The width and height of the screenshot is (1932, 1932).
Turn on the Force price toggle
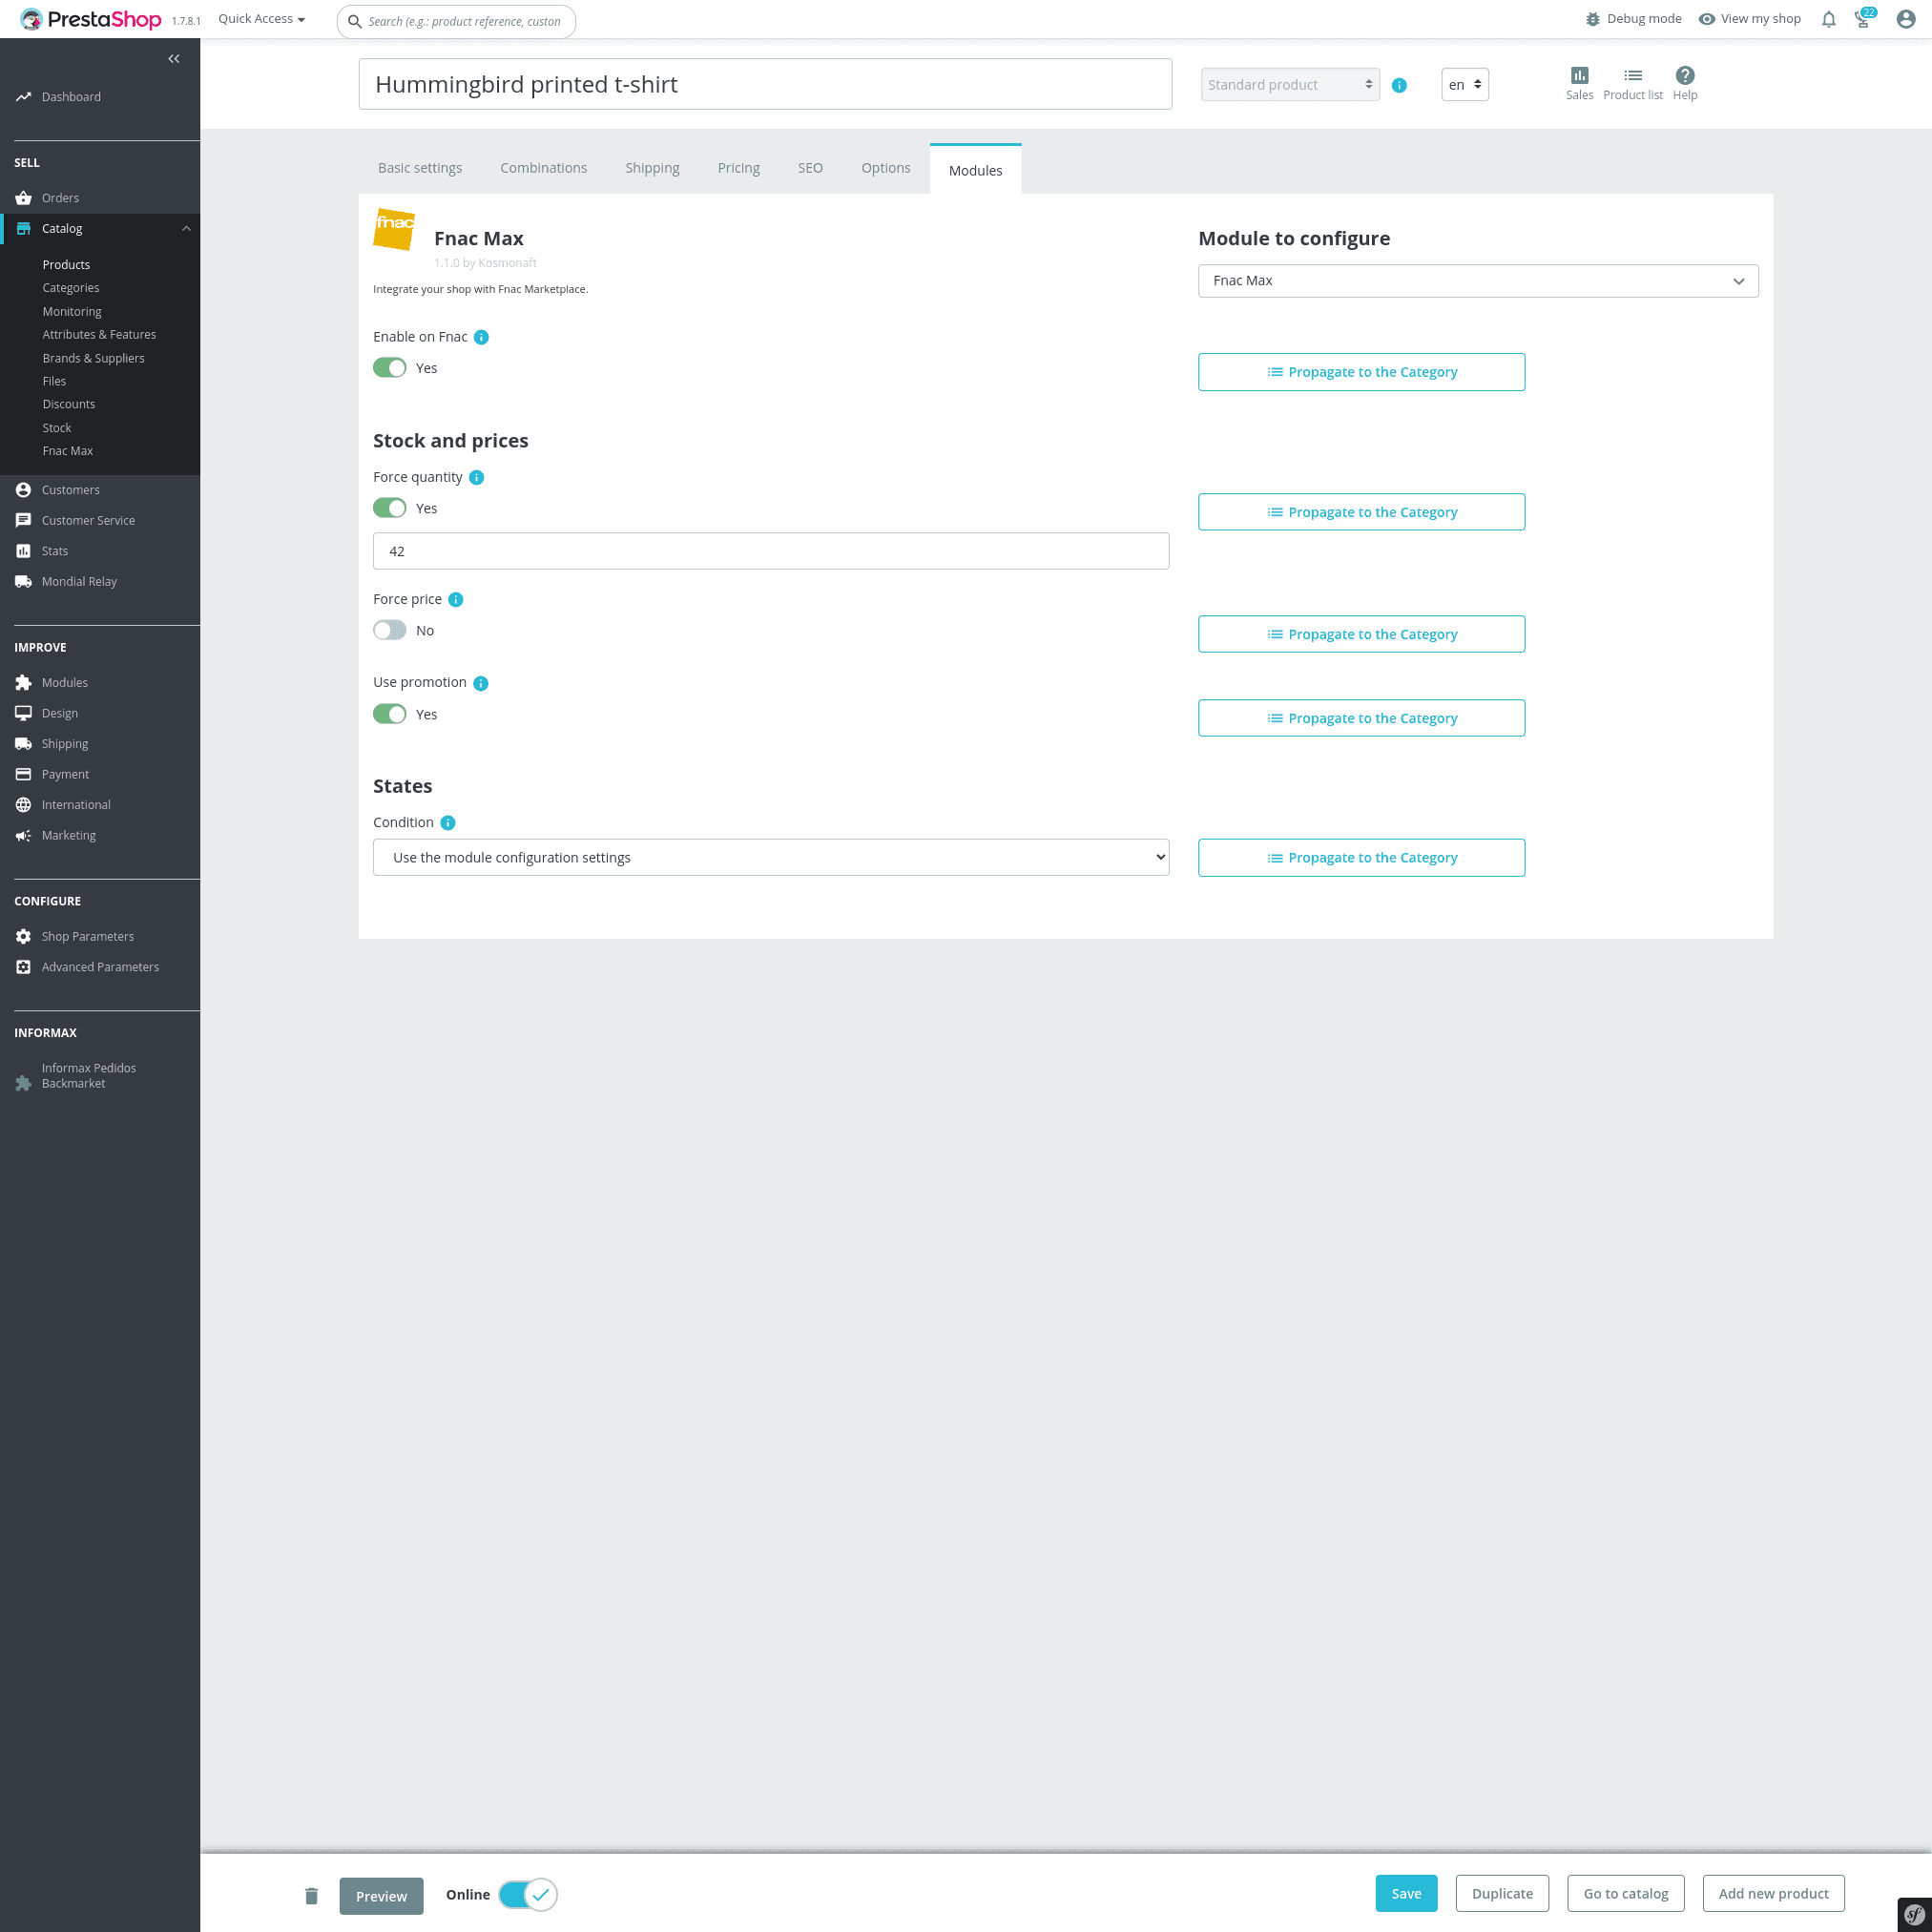point(390,630)
